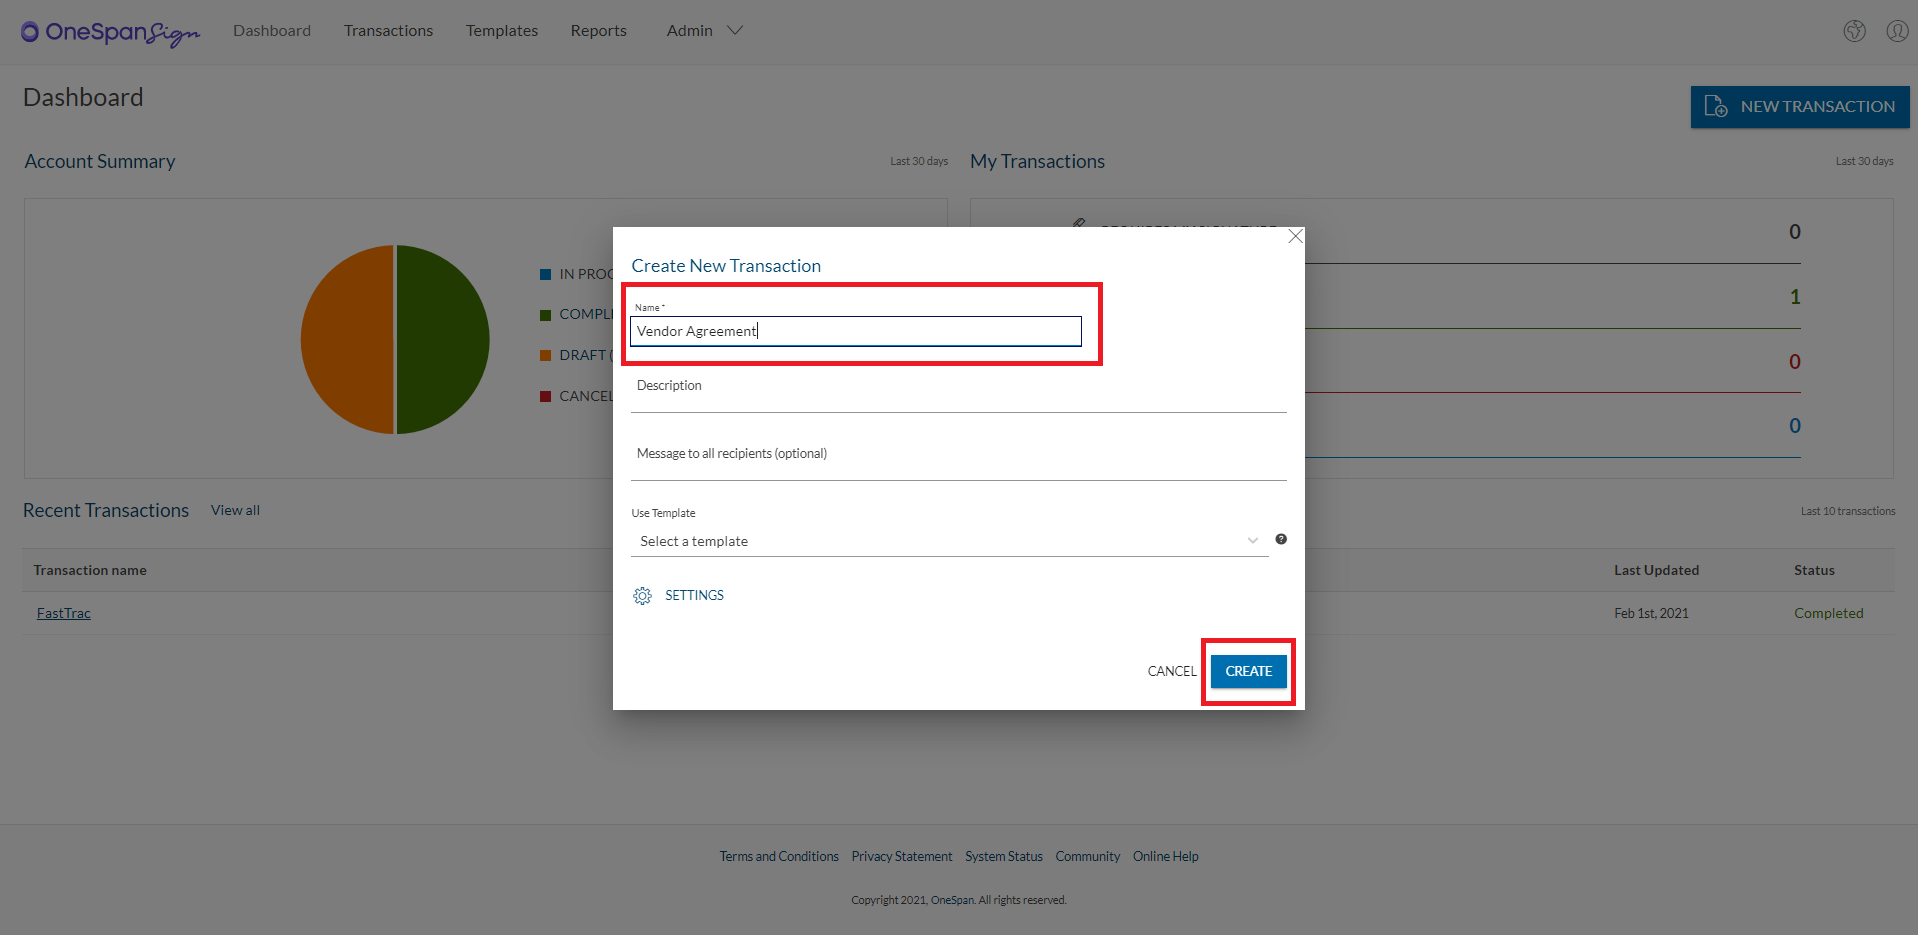Click Message to all recipients field
Image resolution: width=1918 pixels, height=935 pixels.
tap(959, 458)
